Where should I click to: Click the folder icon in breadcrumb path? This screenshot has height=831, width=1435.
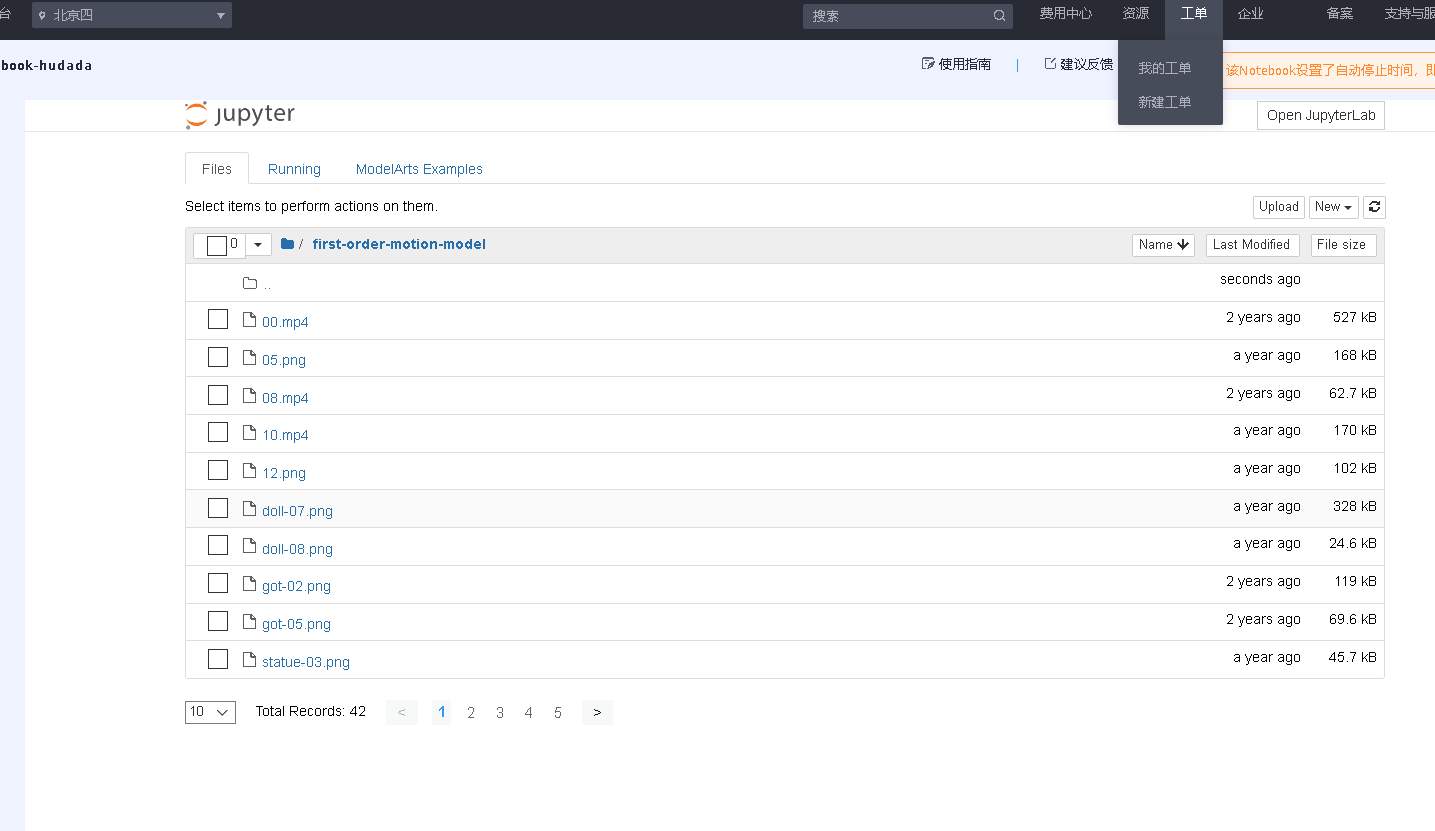(287, 244)
